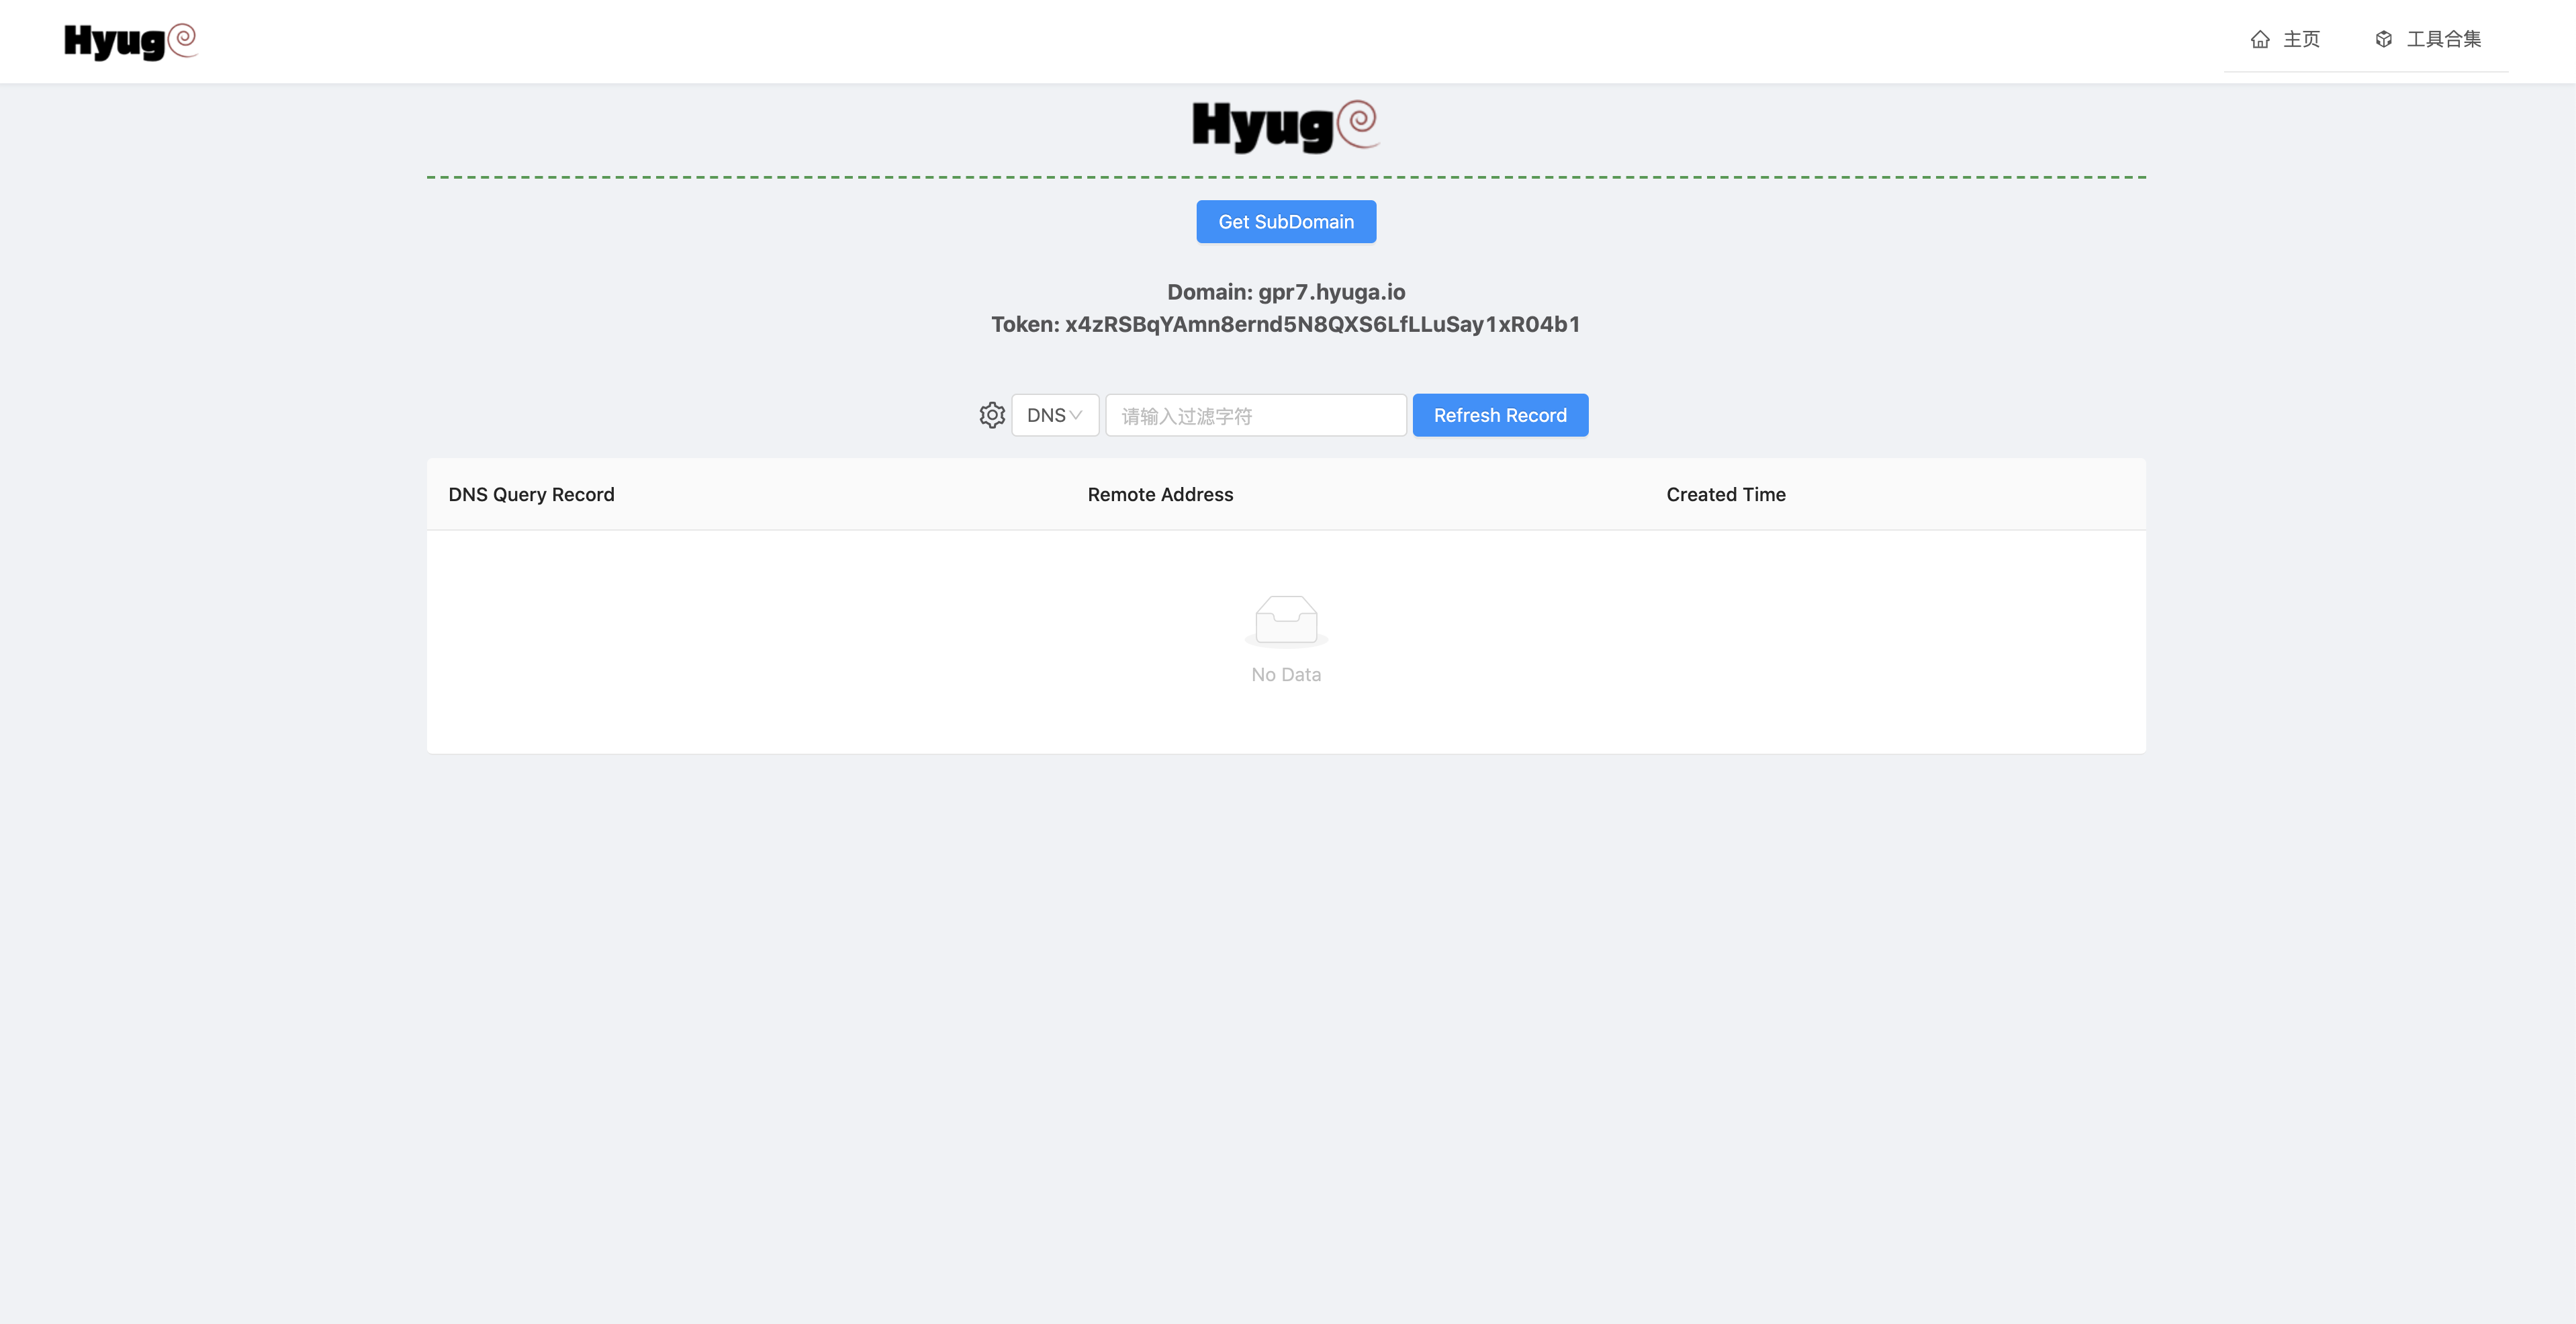Open the 工具合集 menu item

(2443, 39)
